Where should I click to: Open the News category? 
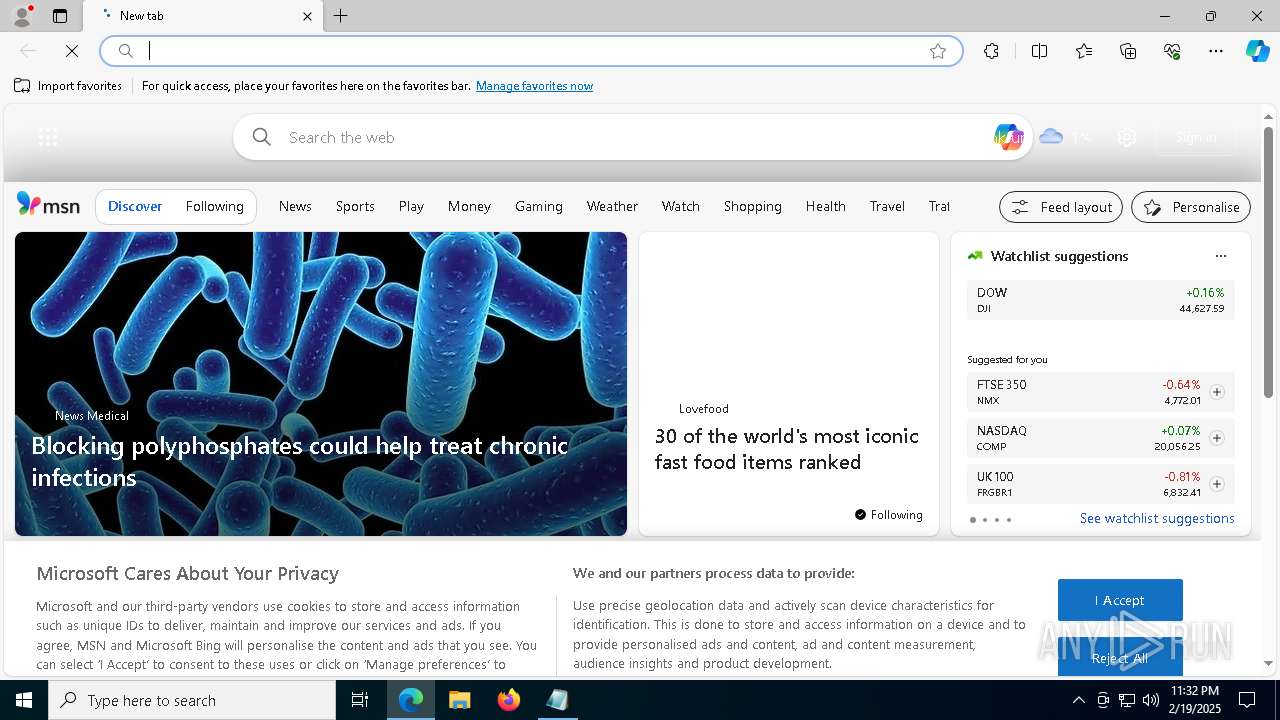295,206
